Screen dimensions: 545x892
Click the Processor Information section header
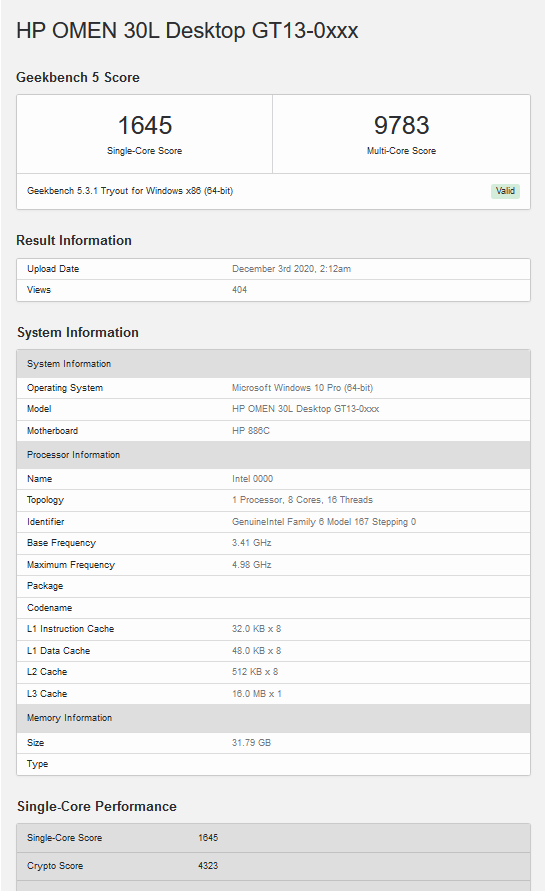point(273,455)
